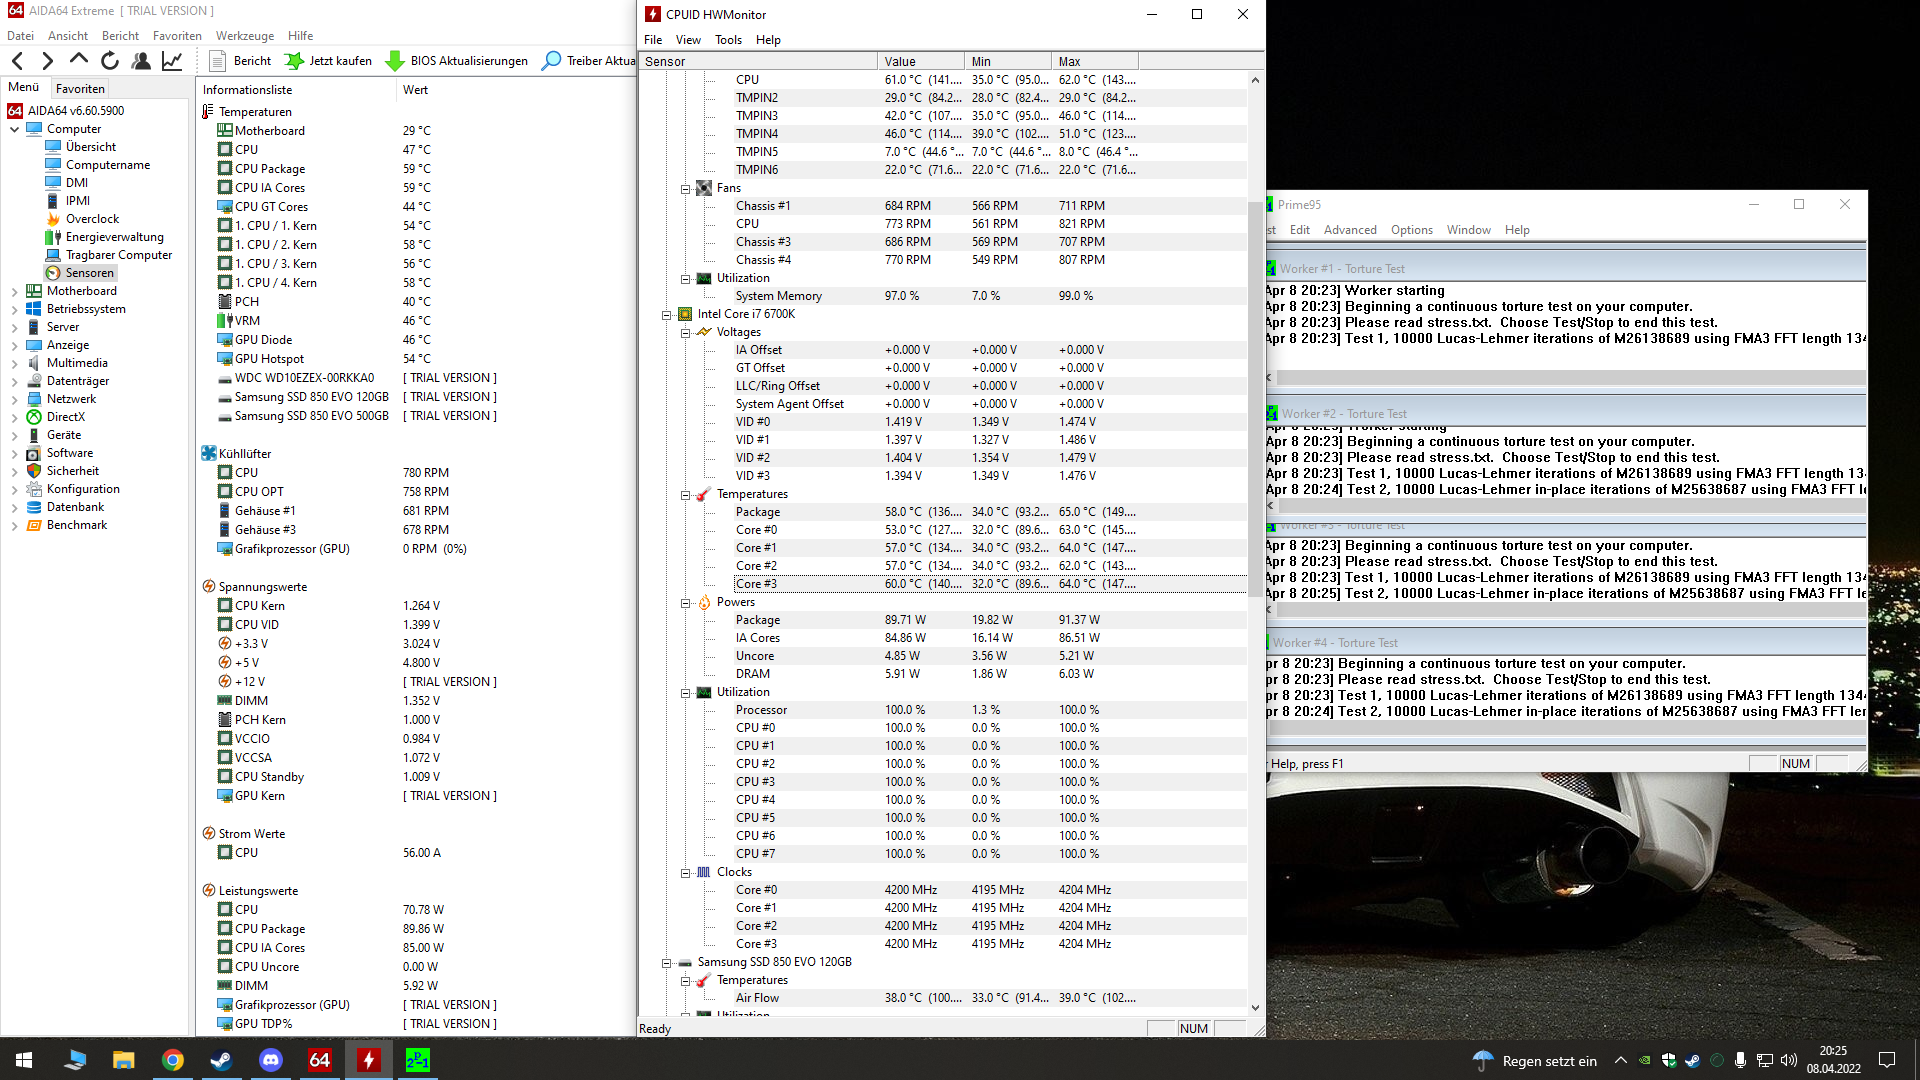Collapse Intel Core i7 6700K node

pyautogui.click(x=666, y=314)
